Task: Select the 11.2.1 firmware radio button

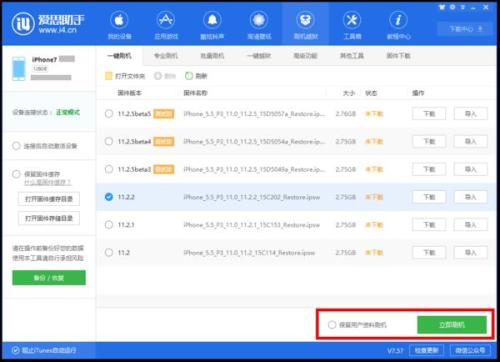Action: (109, 225)
